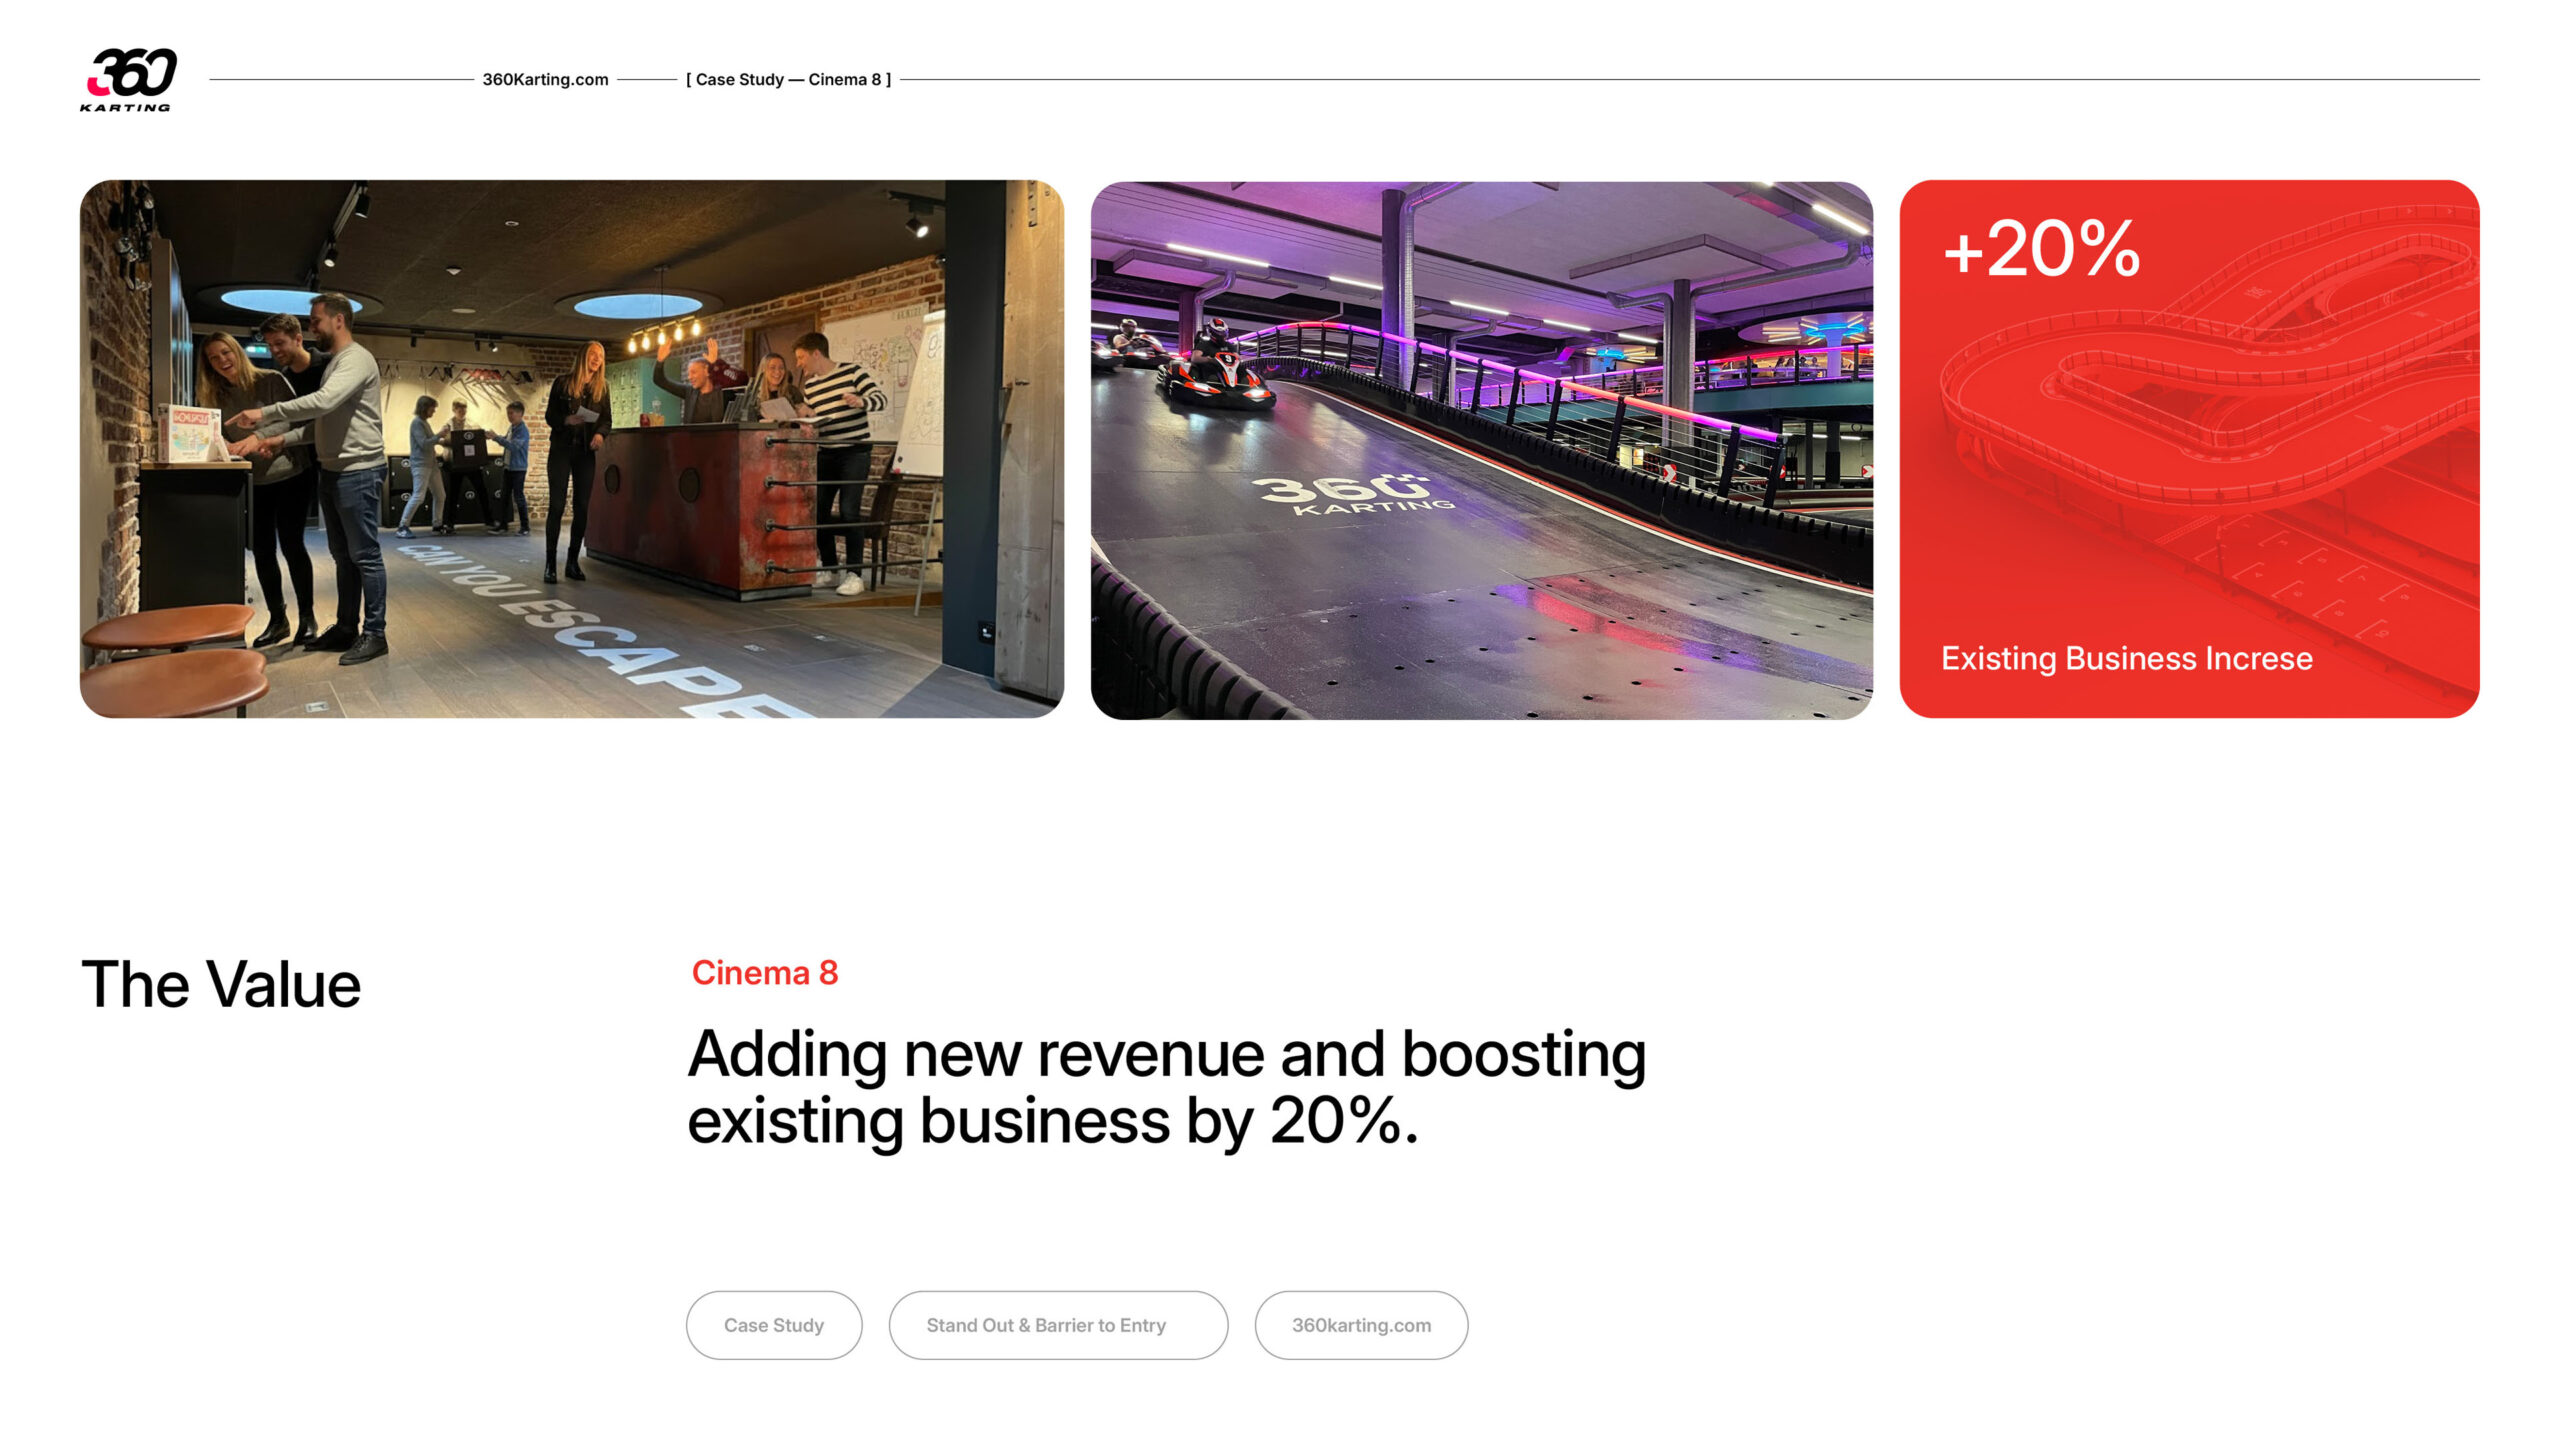Click The Value section heading
2560x1440 pixels.
coord(221,984)
